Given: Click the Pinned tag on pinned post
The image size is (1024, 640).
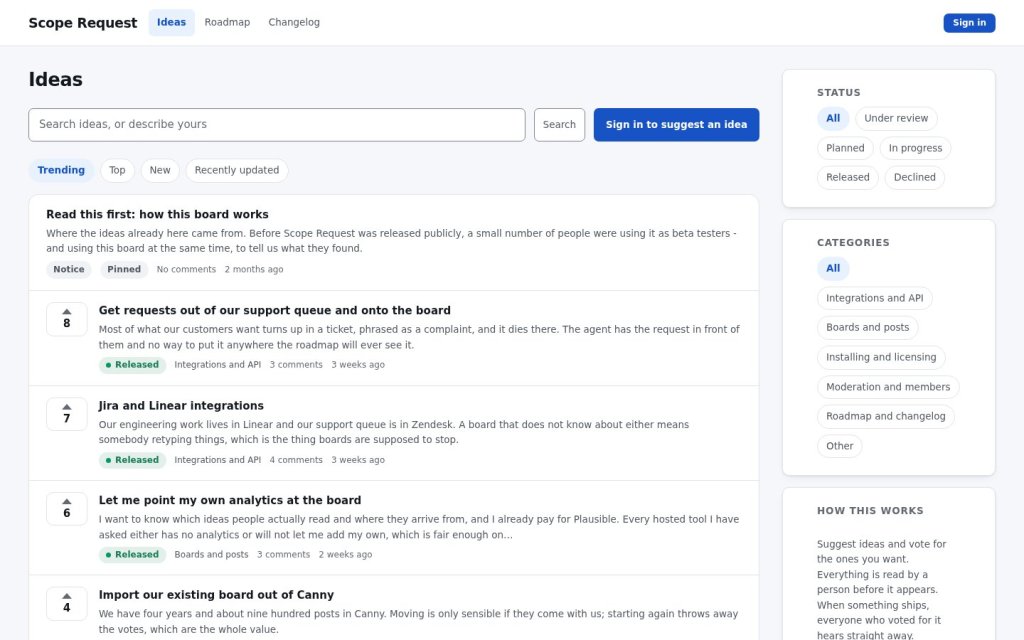Looking at the screenshot, I should (x=124, y=270).
